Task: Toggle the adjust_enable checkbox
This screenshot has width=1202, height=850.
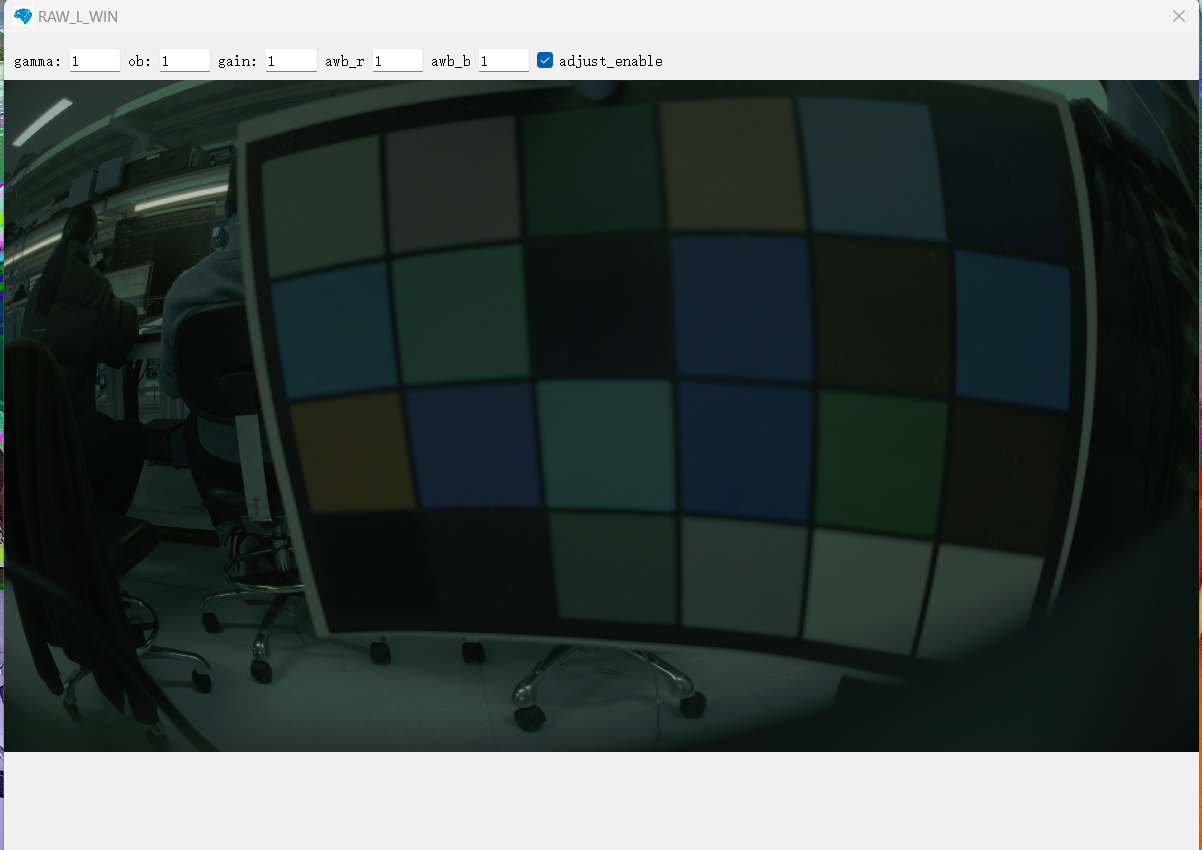Action: pos(545,60)
